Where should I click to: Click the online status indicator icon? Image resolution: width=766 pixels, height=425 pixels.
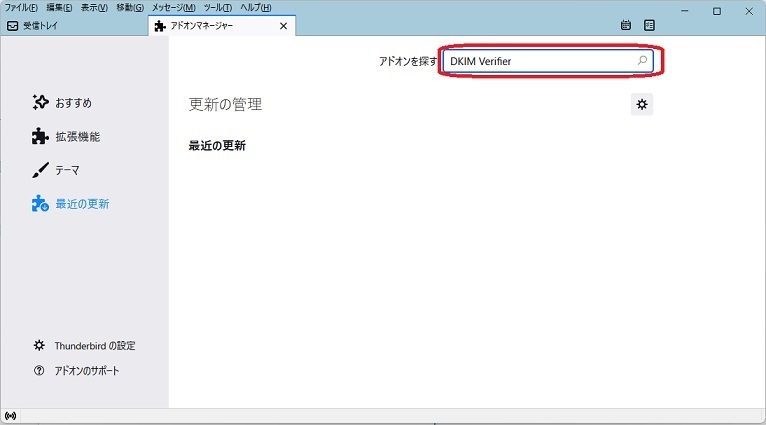[11, 415]
